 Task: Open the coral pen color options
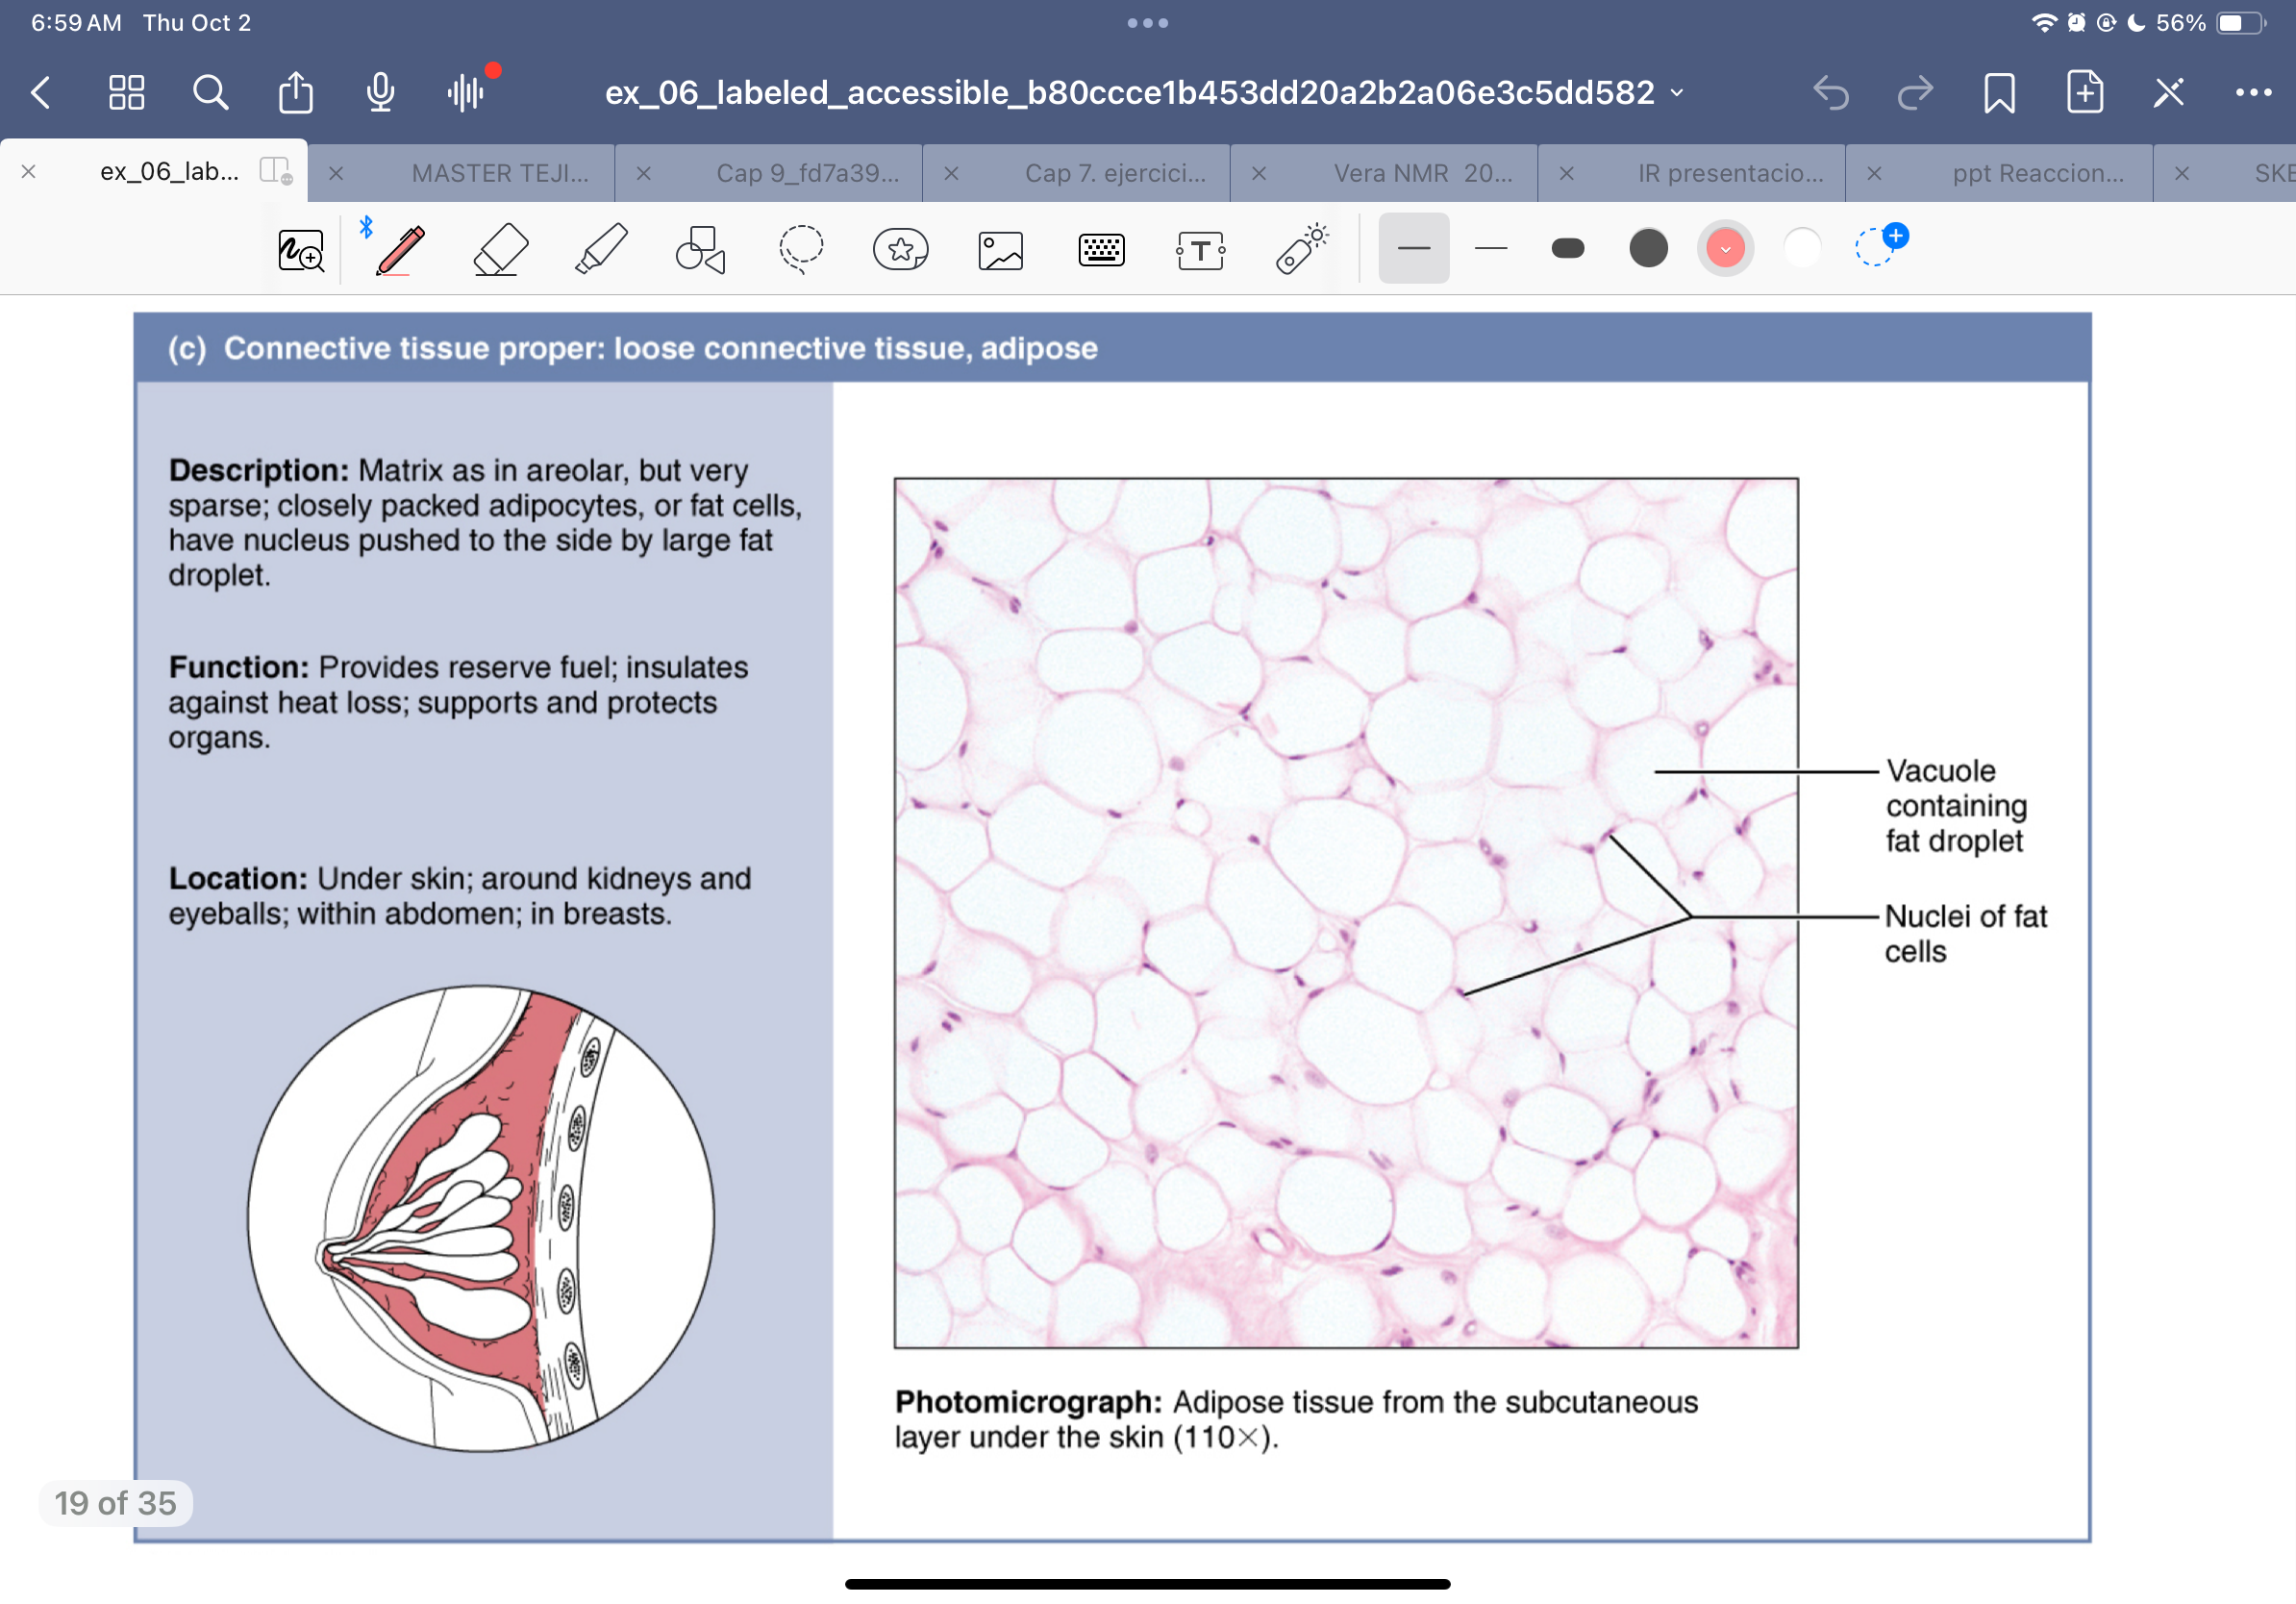1725,248
